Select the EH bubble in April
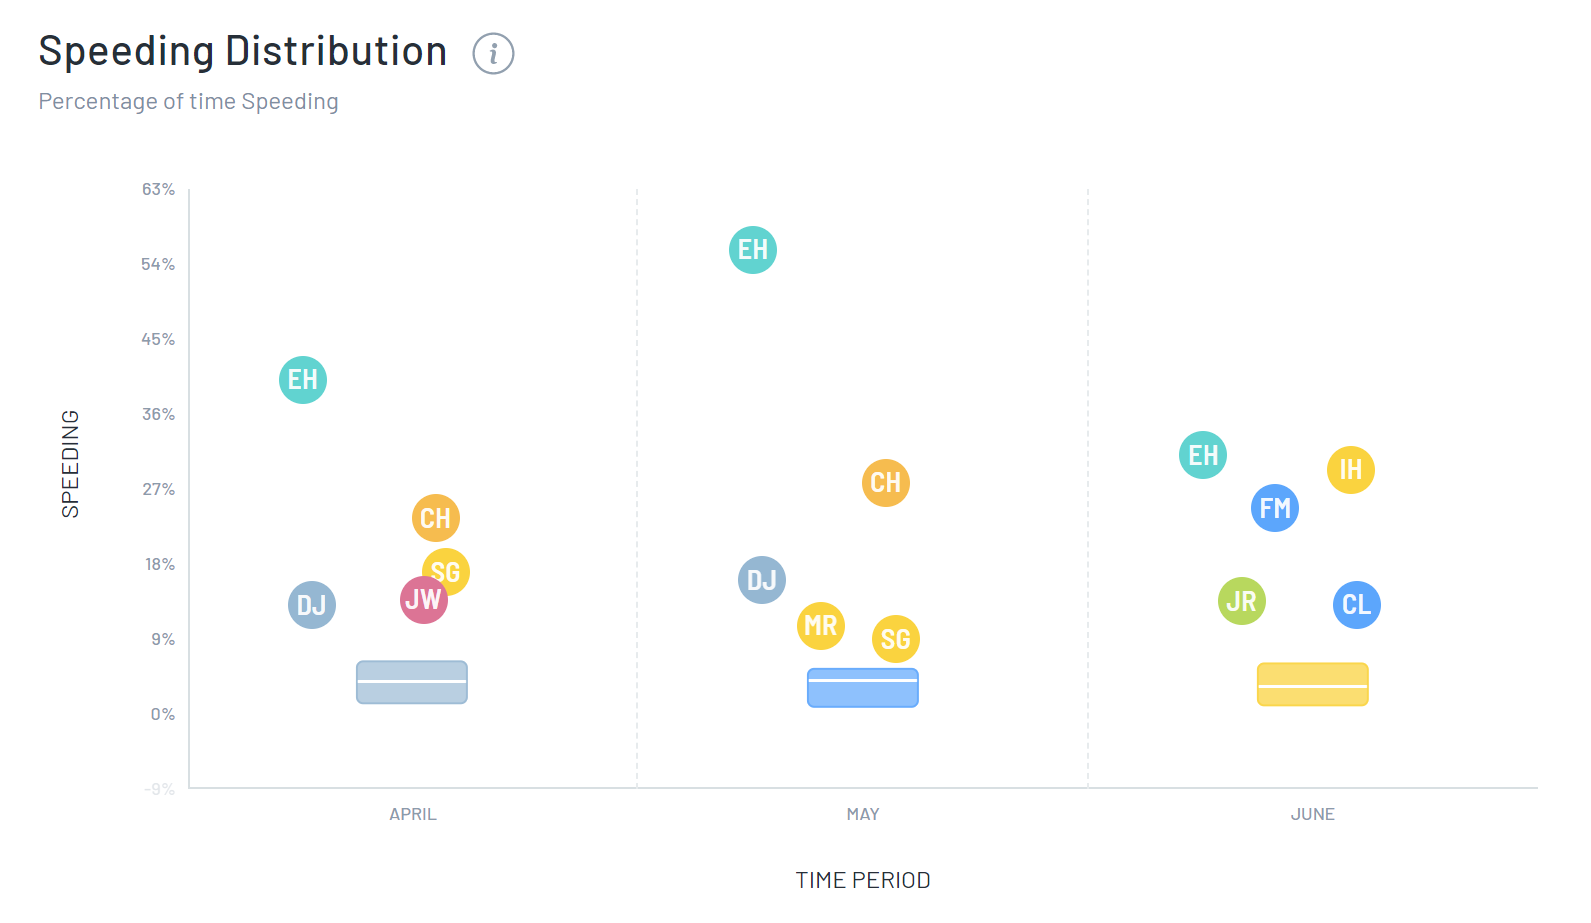This screenshot has height=923, width=1591. [x=303, y=380]
